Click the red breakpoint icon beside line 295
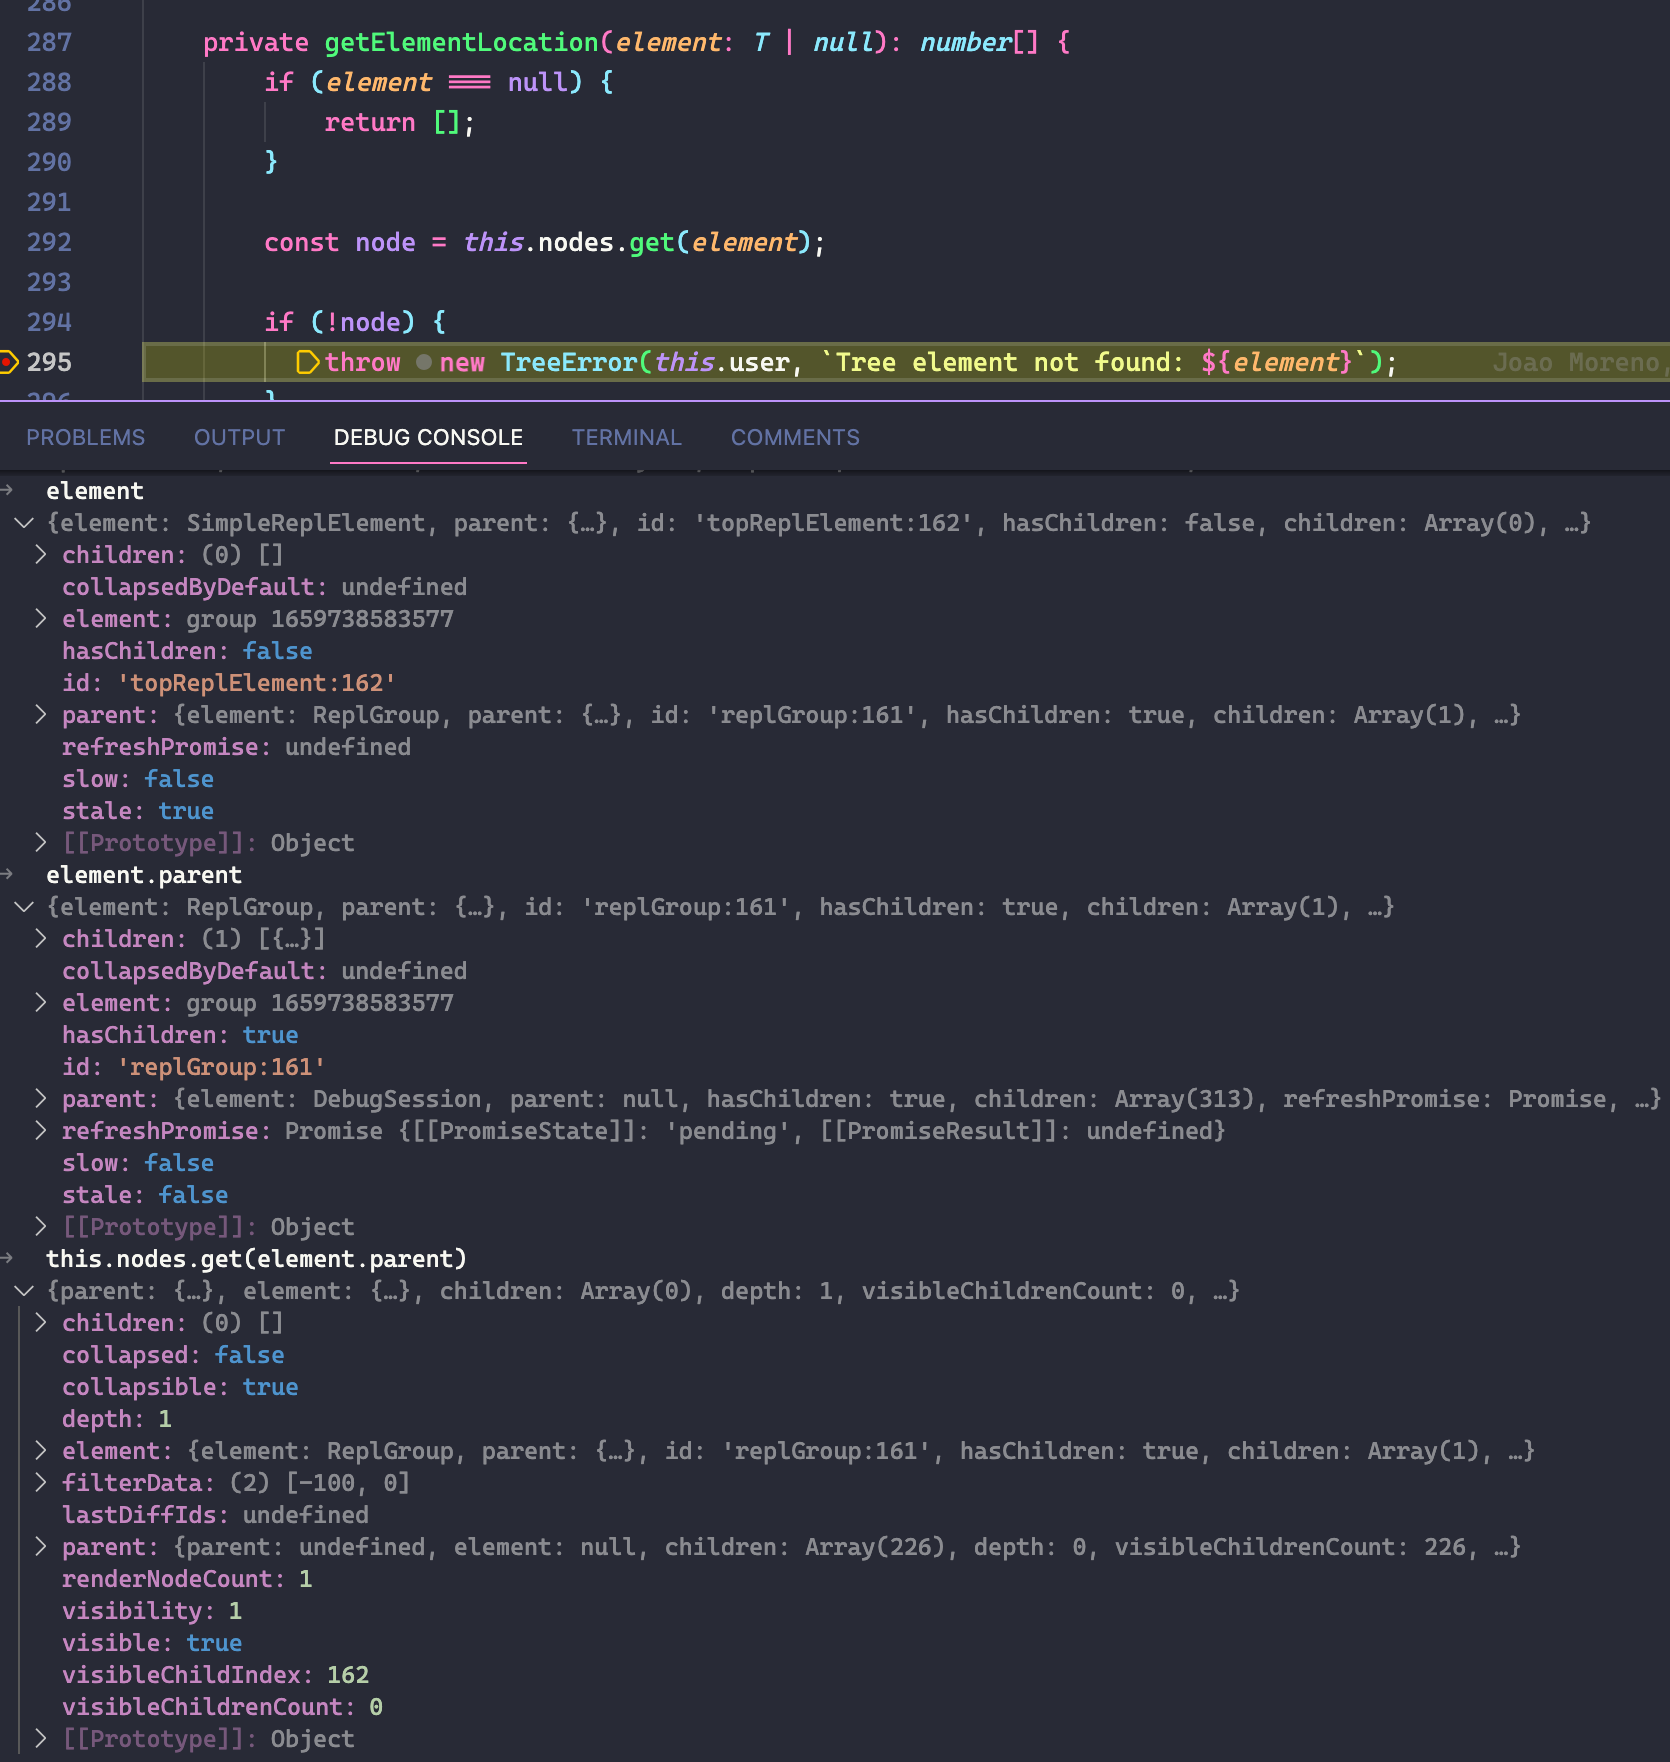This screenshot has width=1670, height=1762. point(8,359)
